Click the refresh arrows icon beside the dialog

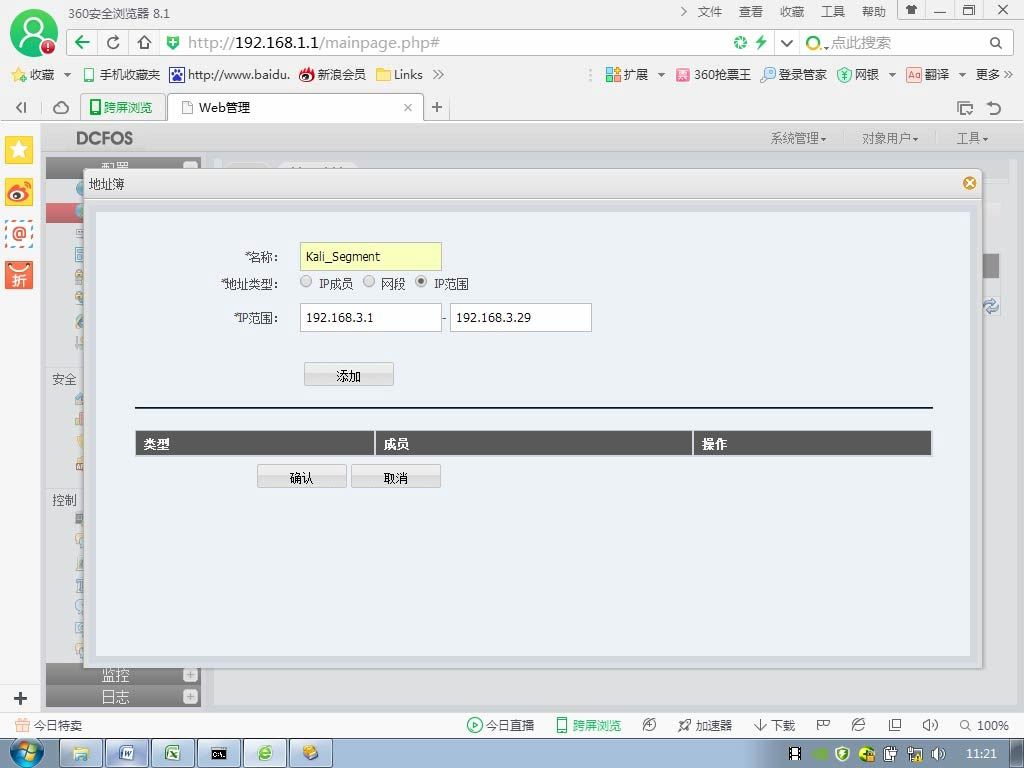pos(991,306)
